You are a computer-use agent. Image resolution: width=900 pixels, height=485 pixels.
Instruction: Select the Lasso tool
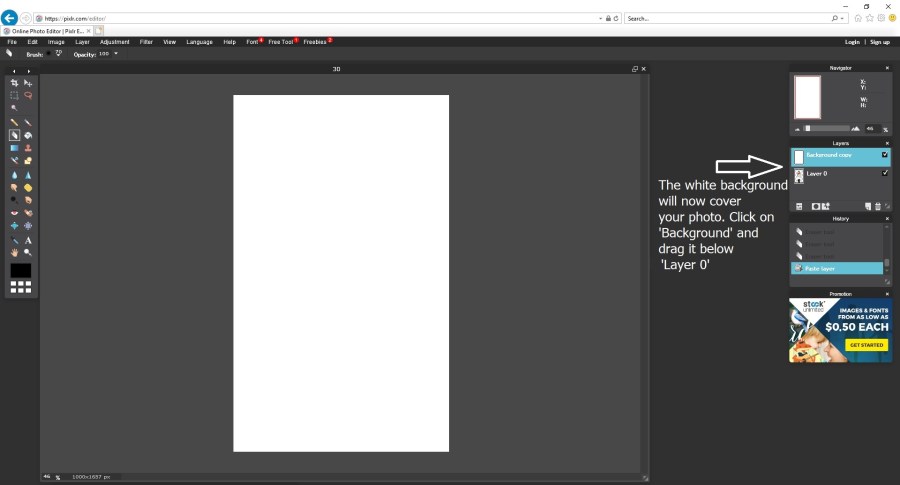(28, 96)
